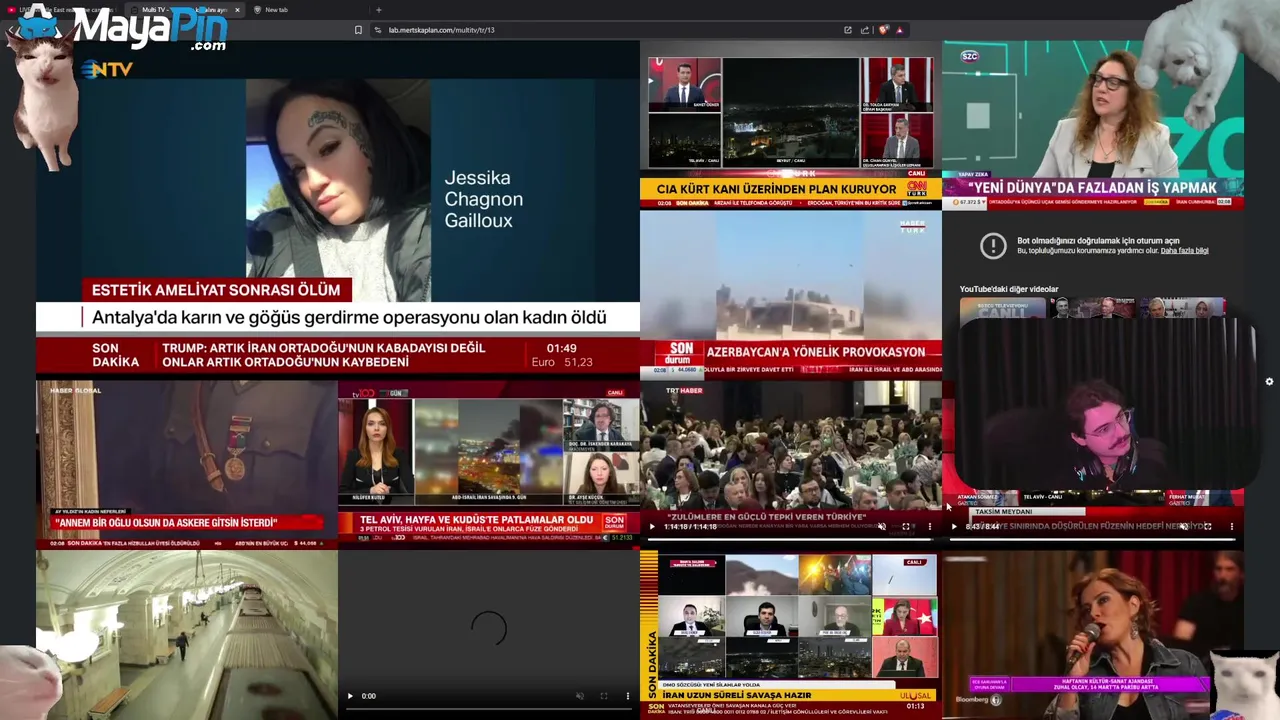The height and width of the screenshot is (720, 1280).
Task: Open the settings gear at right edge
Action: pos(1269,382)
